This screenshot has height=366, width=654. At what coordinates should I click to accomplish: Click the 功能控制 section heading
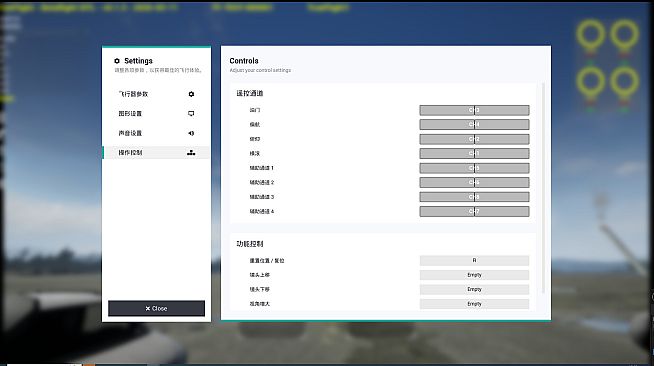tap(249, 244)
